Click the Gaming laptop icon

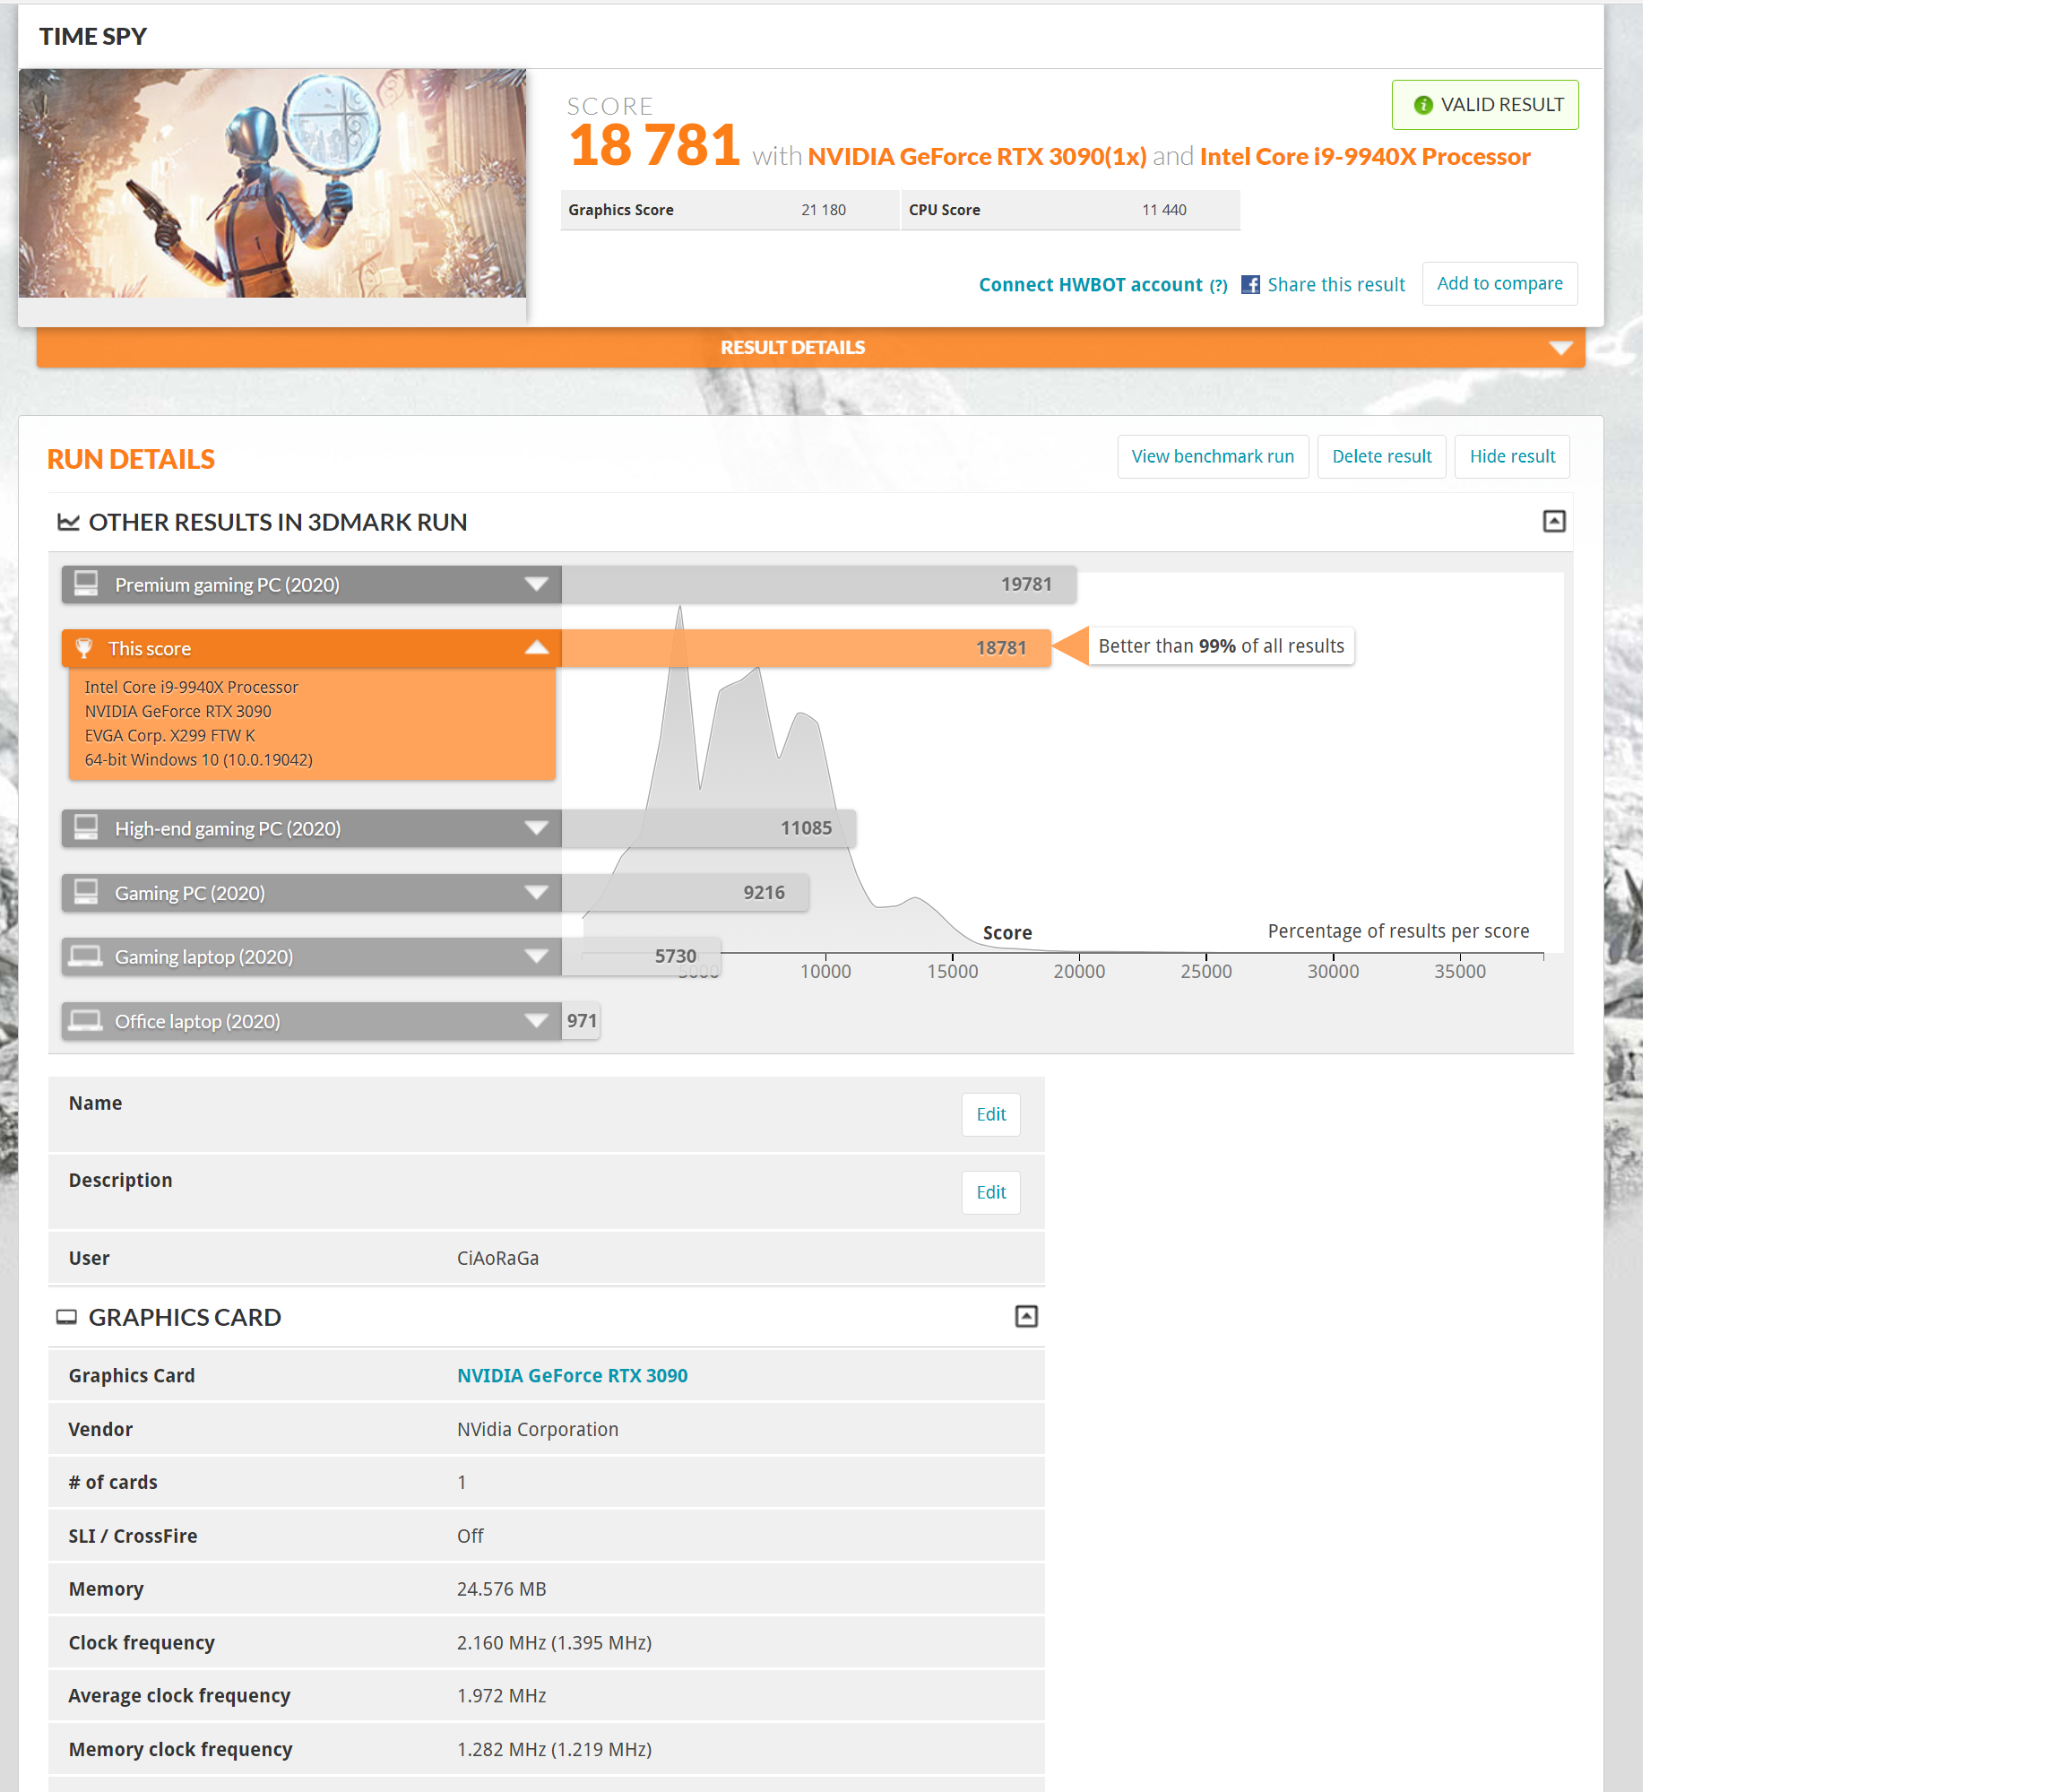pos(87,957)
